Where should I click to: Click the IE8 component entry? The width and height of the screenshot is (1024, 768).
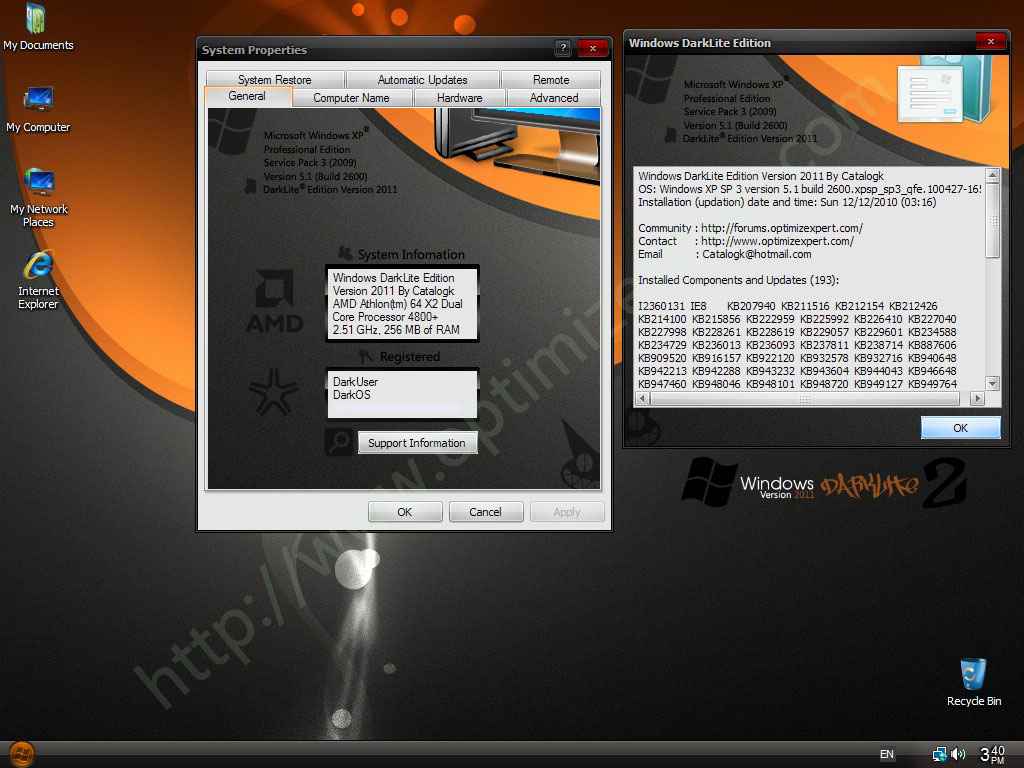pos(698,306)
